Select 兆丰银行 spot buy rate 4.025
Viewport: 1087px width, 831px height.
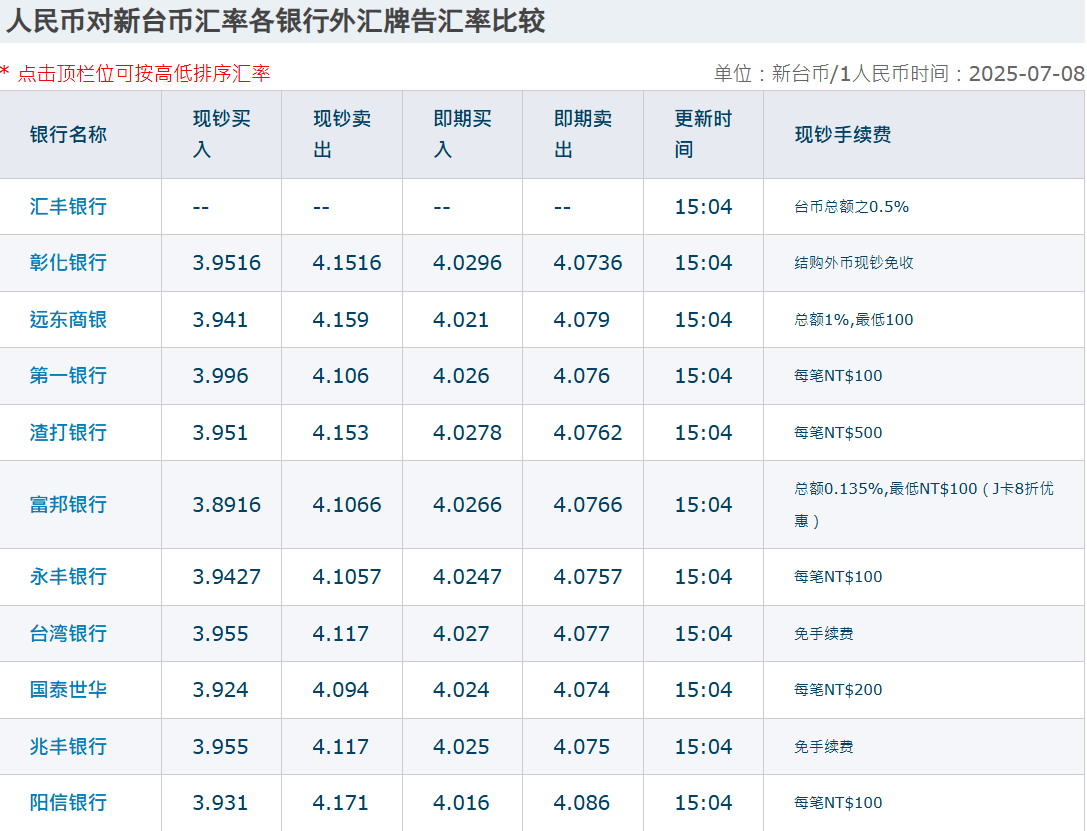coord(461,746)
